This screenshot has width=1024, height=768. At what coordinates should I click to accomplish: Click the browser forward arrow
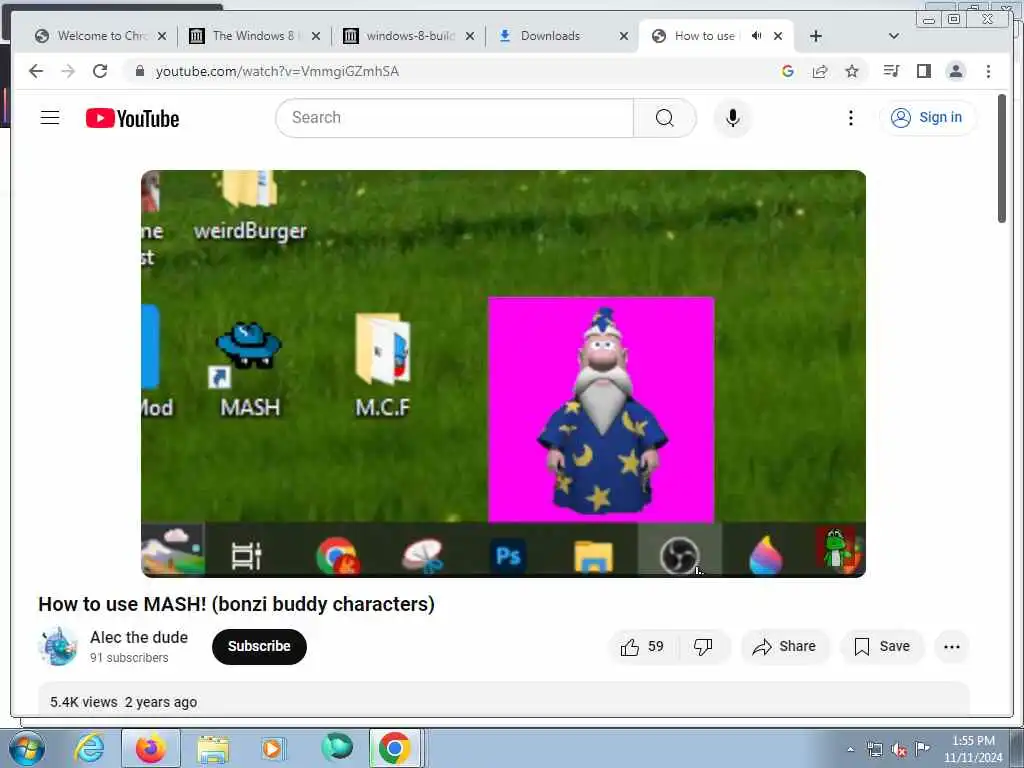pyautogui.click(x=68, y=71)
